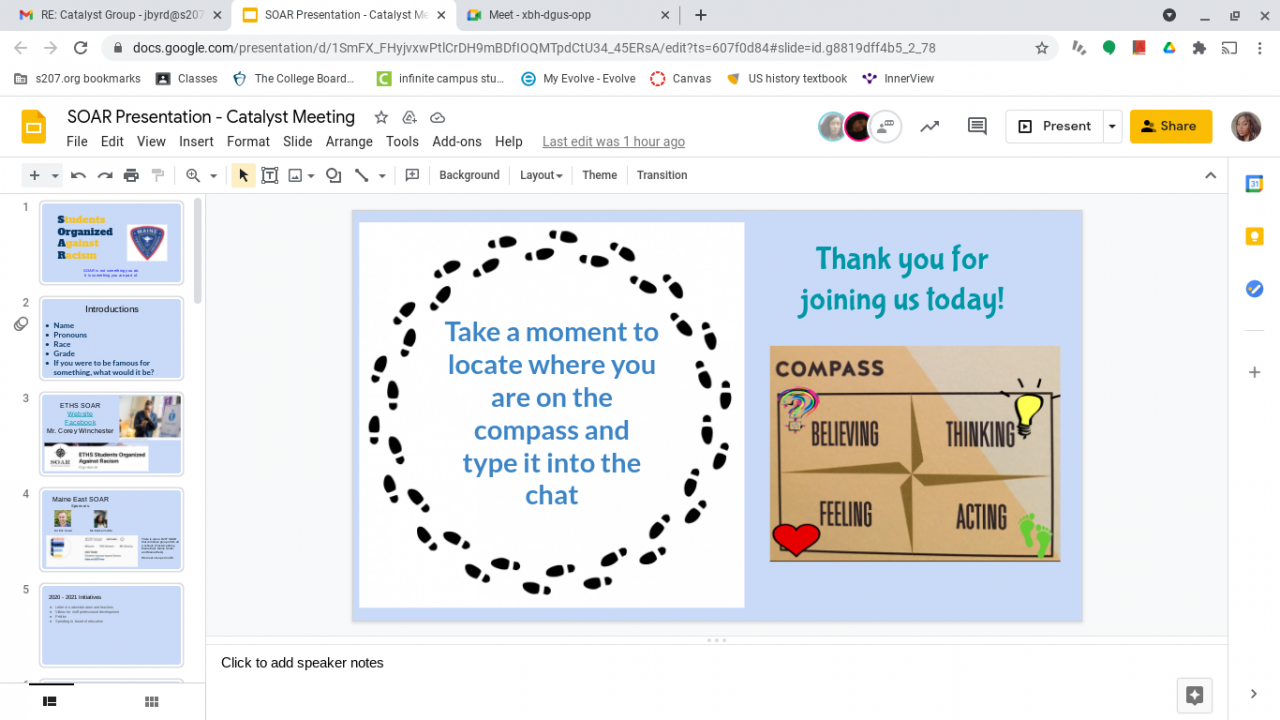Click the Background button
1280x720 pixels.
(x=469, y=175)
